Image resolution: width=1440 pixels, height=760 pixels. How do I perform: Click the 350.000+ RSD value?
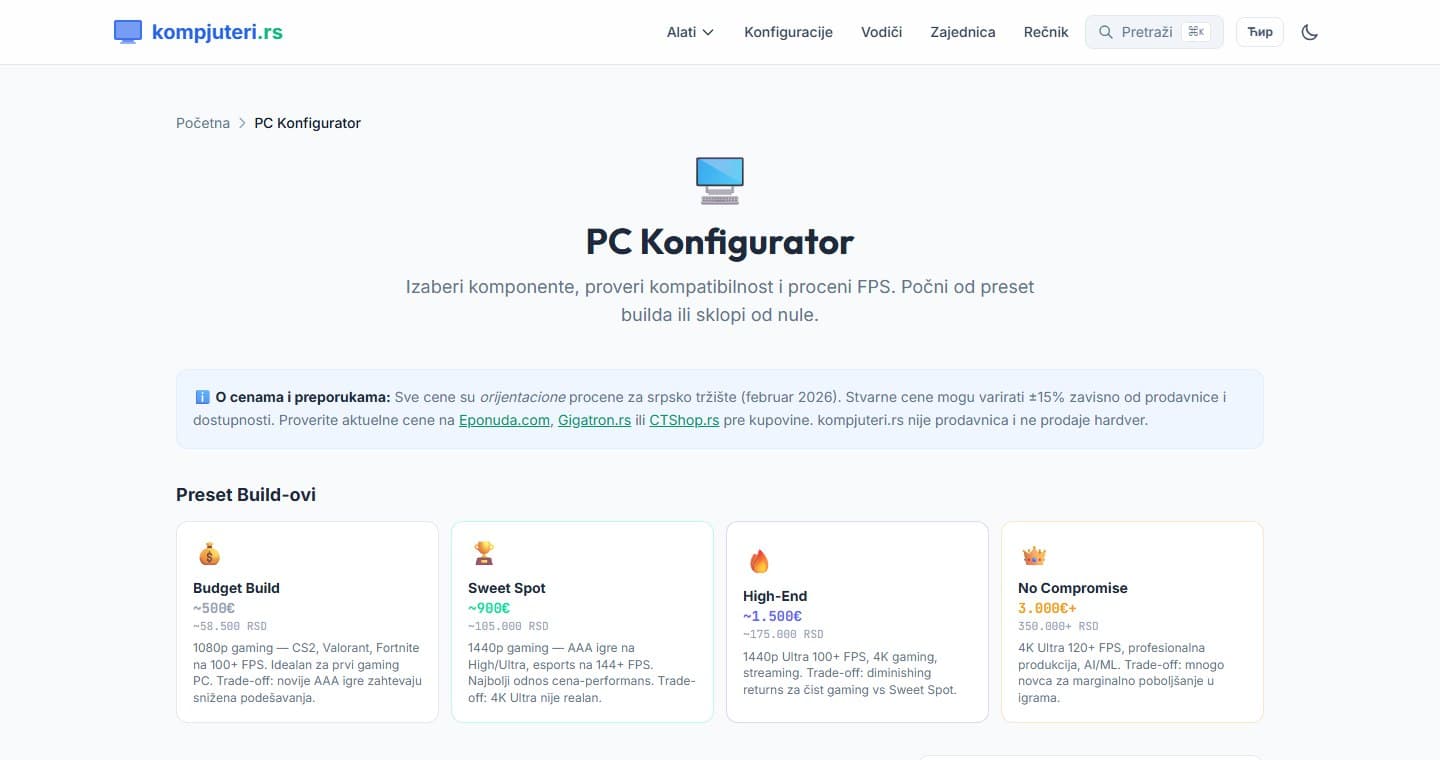(1058, 627)
